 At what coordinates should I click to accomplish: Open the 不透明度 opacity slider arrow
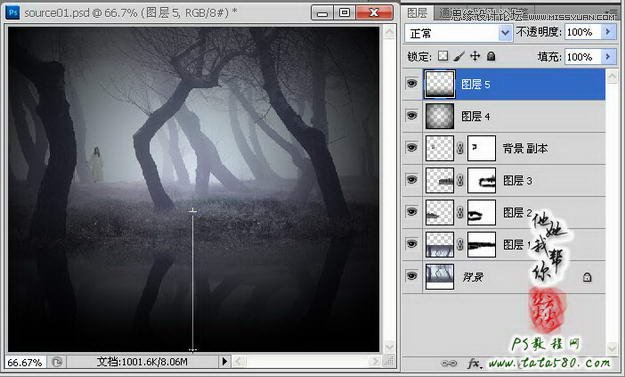[x=607, y=32]
